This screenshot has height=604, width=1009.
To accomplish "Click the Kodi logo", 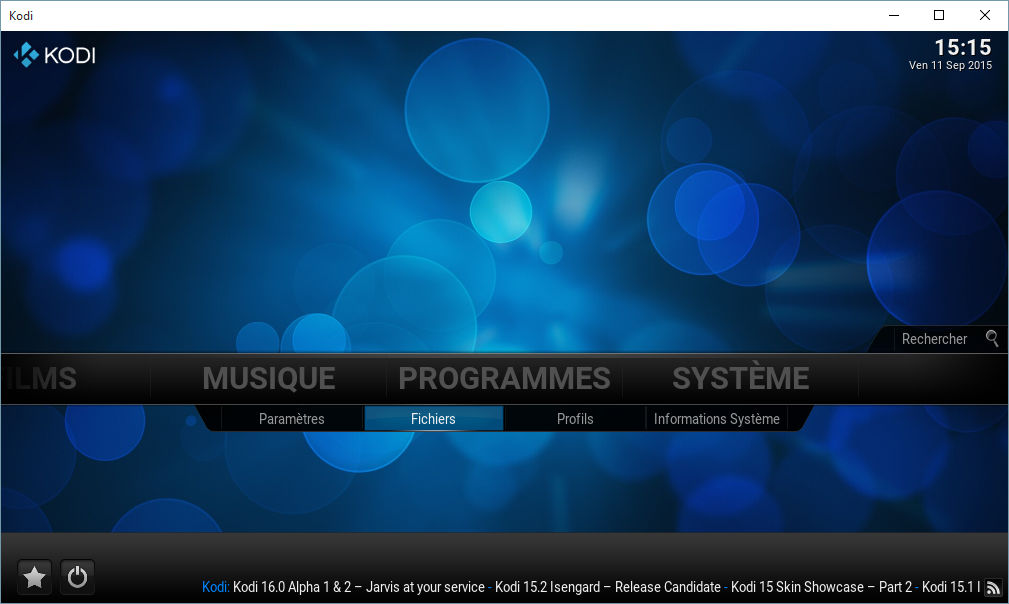I will (x=55, y=55).
